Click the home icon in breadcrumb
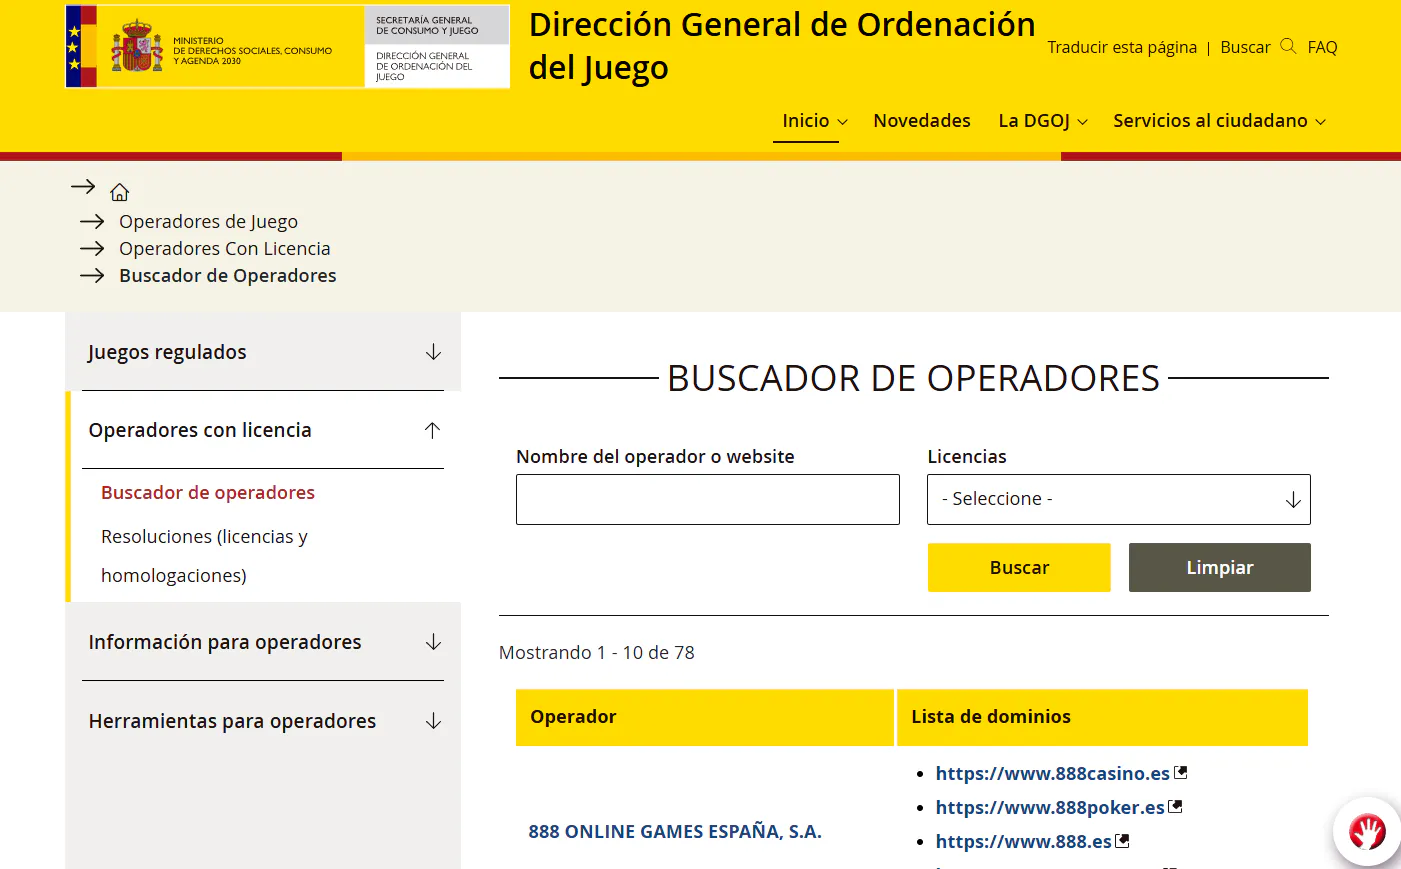Screen dimensions: 1401x869 pyautogui.click(x=120, y=192)
